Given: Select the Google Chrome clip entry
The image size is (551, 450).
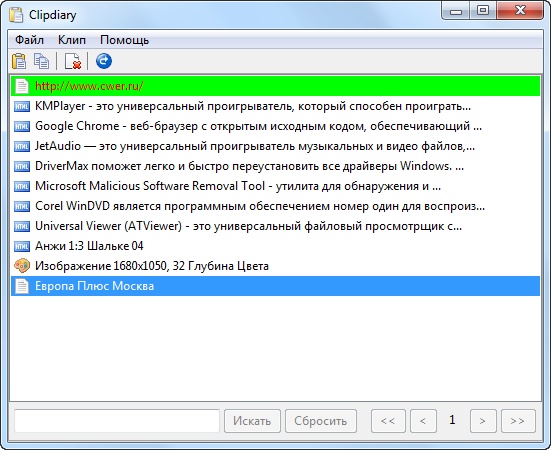Looking at the screenshot, I should click(x=276, y=126).
